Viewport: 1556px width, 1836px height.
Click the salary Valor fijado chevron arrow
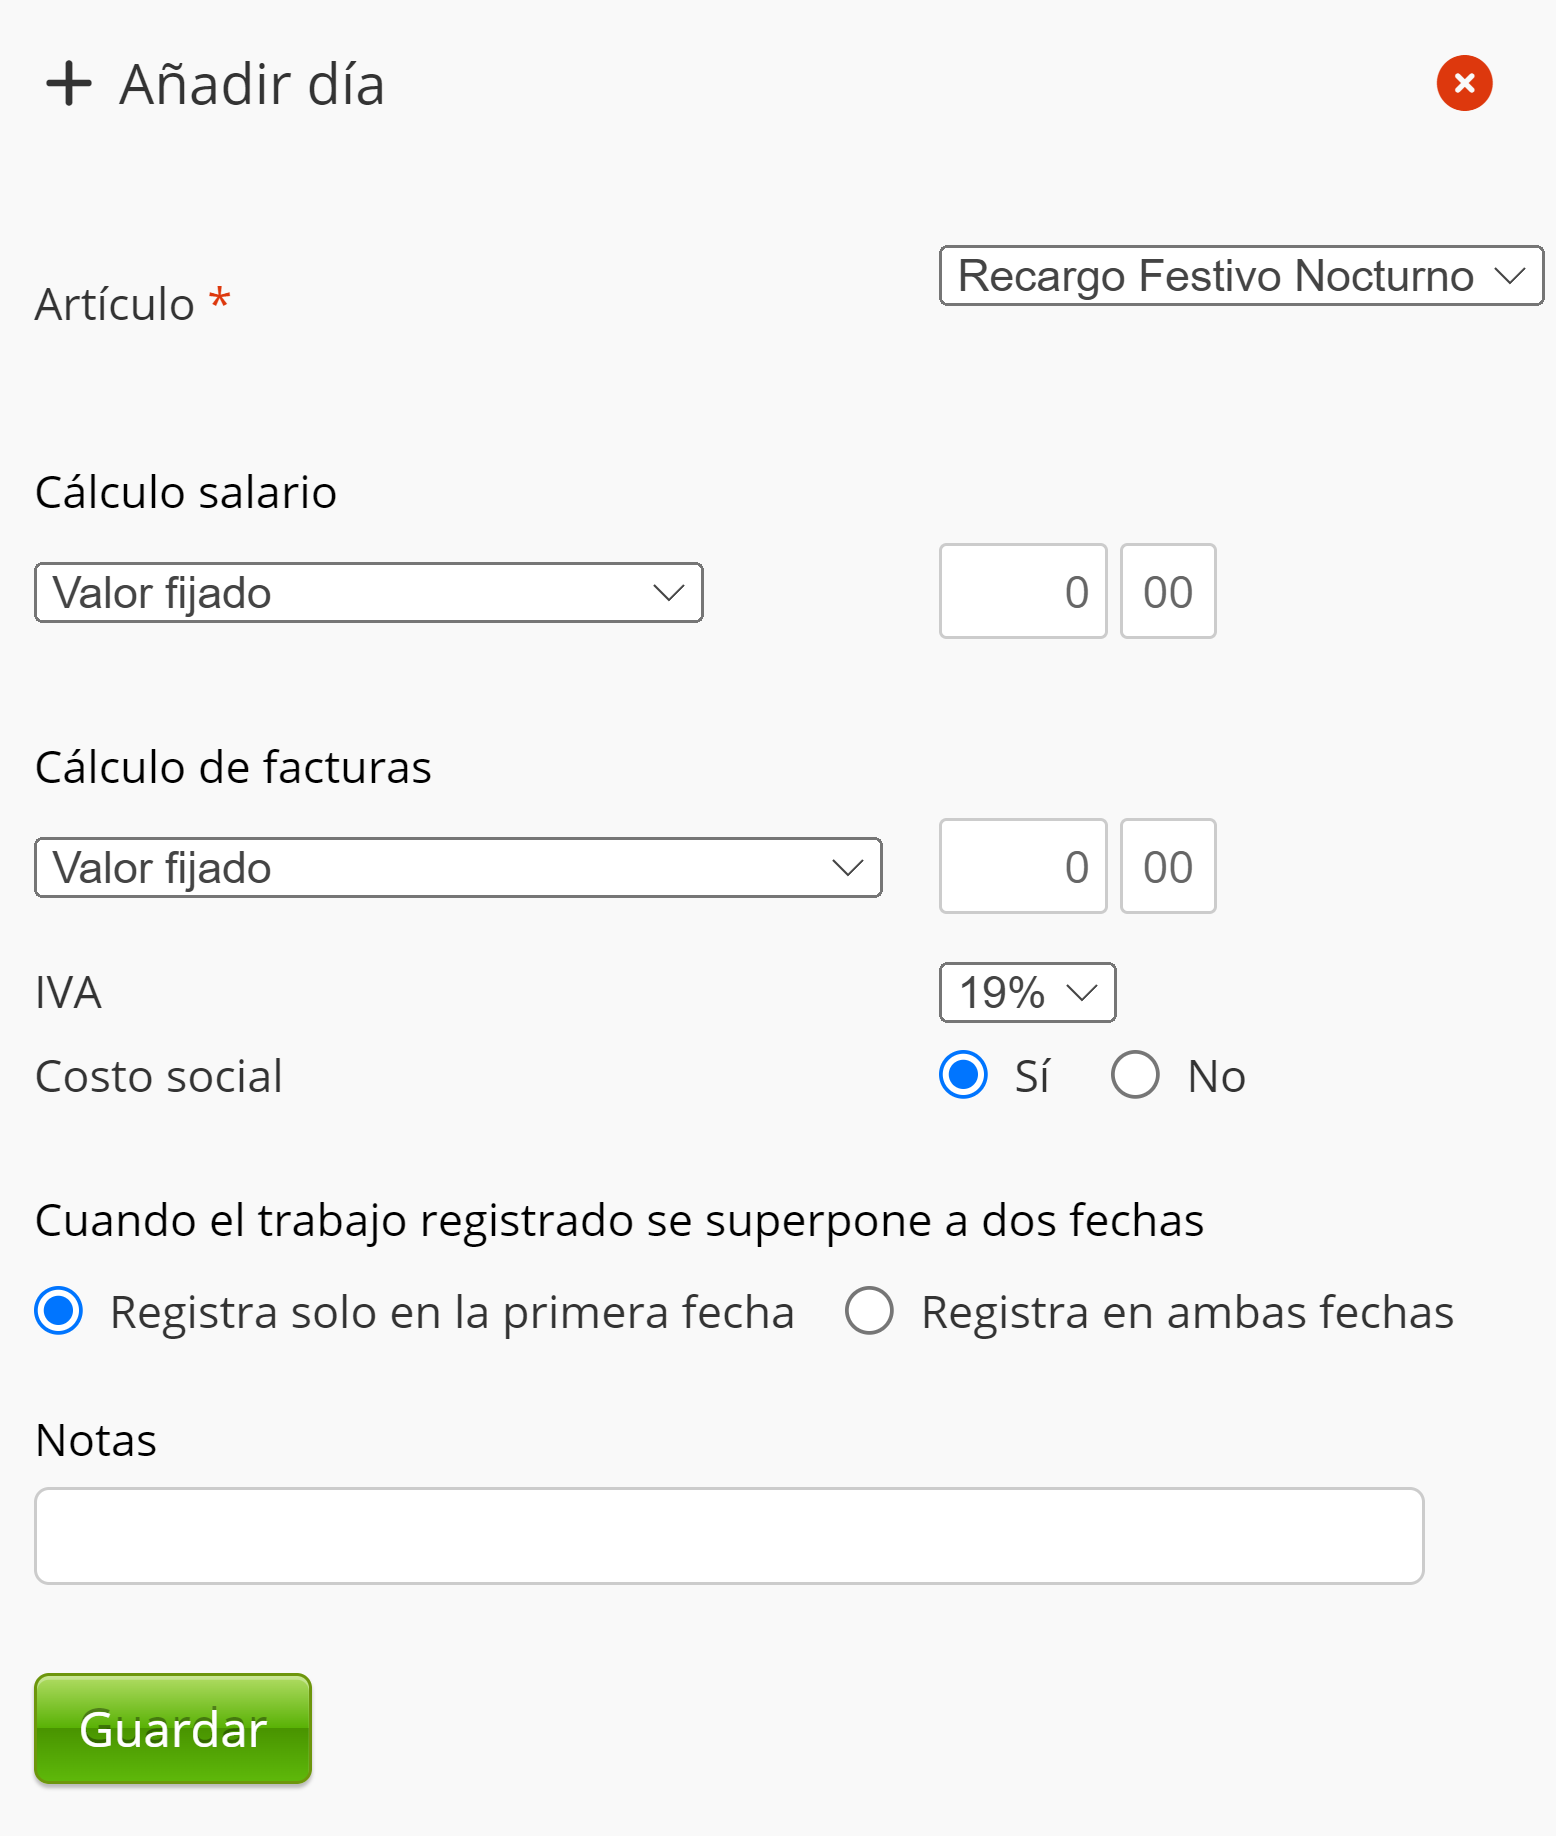[x=668, y=593]
